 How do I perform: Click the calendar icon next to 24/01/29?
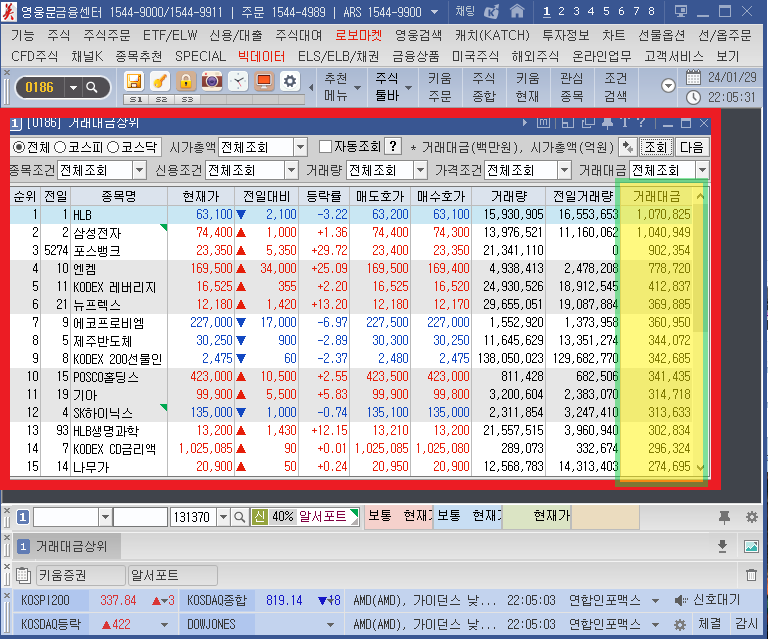coord(693,77)
